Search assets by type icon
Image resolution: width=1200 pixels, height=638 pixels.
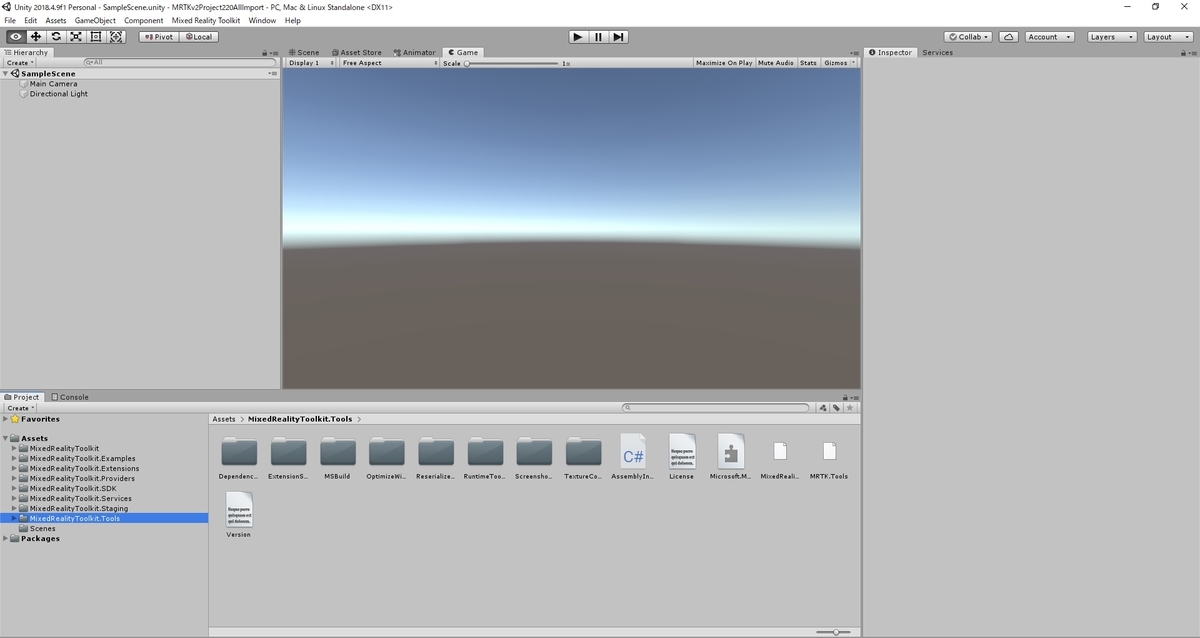click(x=823, y=408)
